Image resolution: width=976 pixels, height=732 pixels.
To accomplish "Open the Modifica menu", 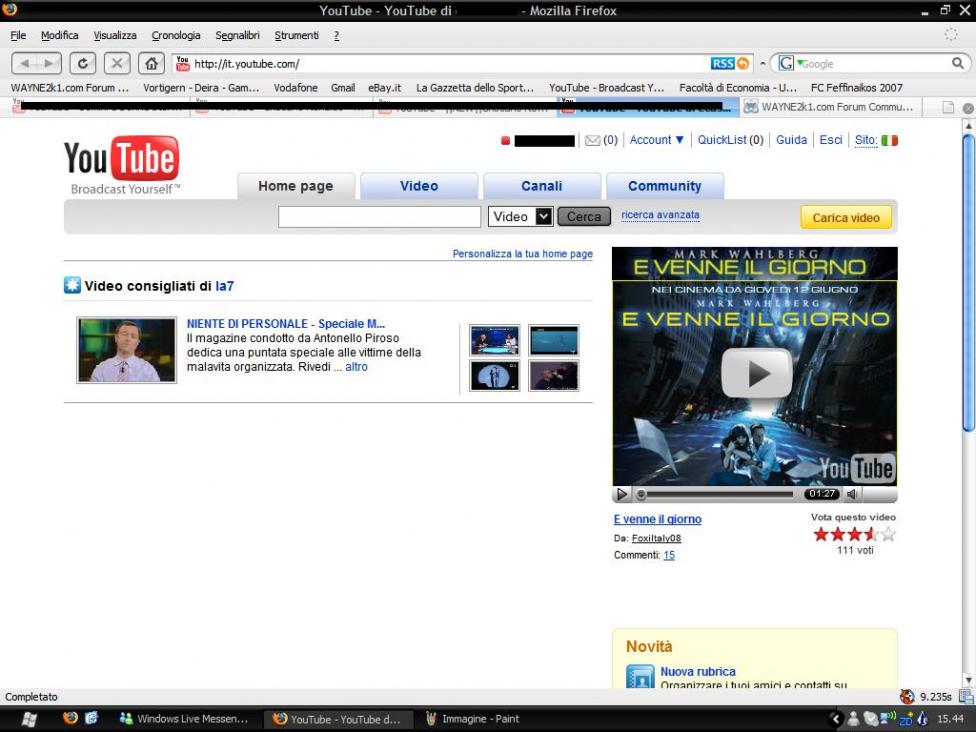I will point(60,35).
